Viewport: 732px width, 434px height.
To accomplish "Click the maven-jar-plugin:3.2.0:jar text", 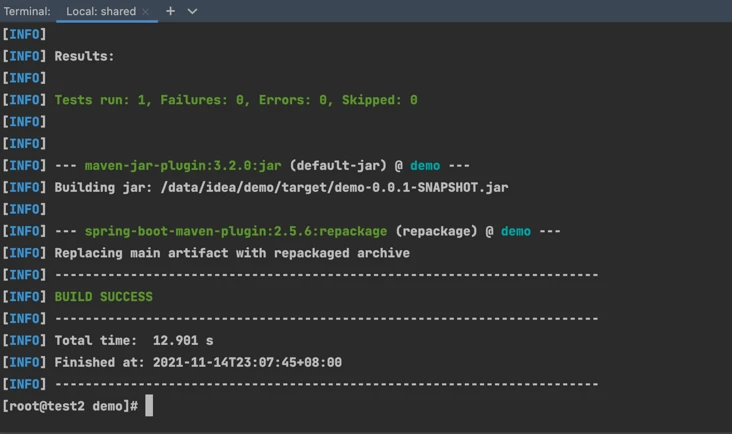I will coord(183,166).
